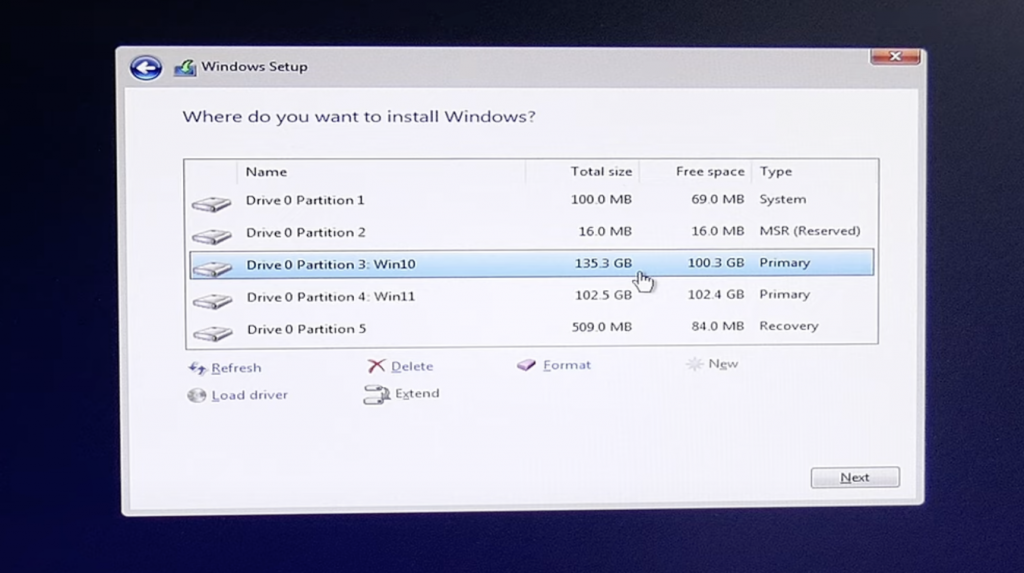
Task: Select drive icon for Partition 1
Action: (x=212, y=204)
